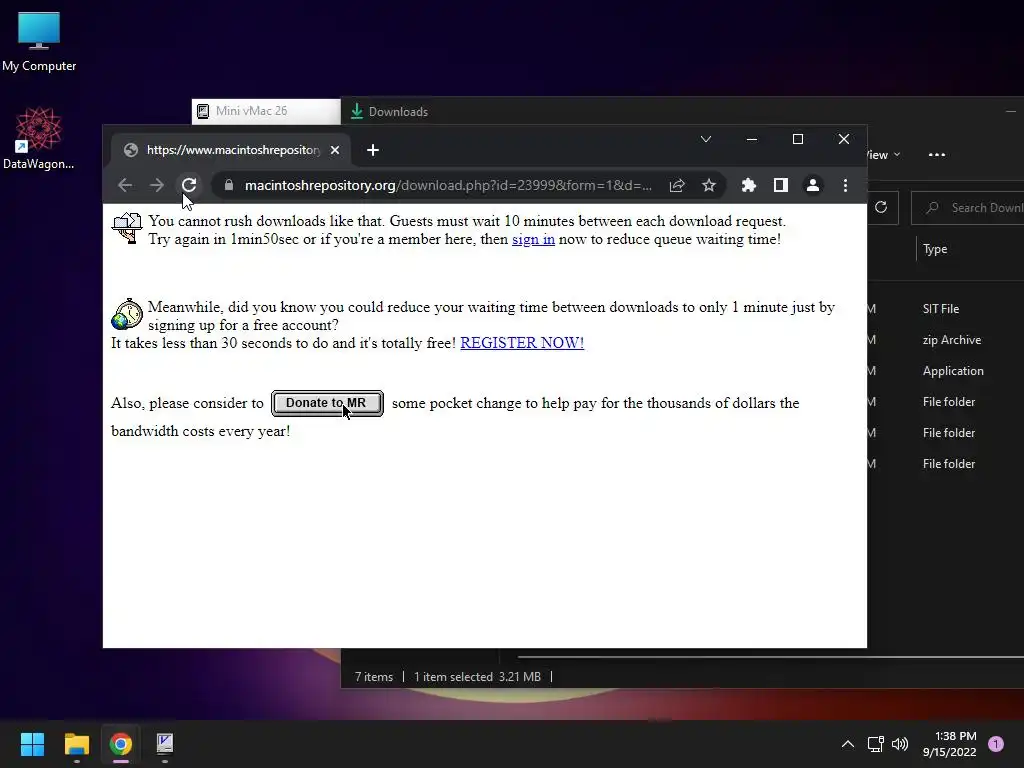The image size is (1024, 768).
Task: Open Chrome extensions puzzle icon
Action: (748, 185)
